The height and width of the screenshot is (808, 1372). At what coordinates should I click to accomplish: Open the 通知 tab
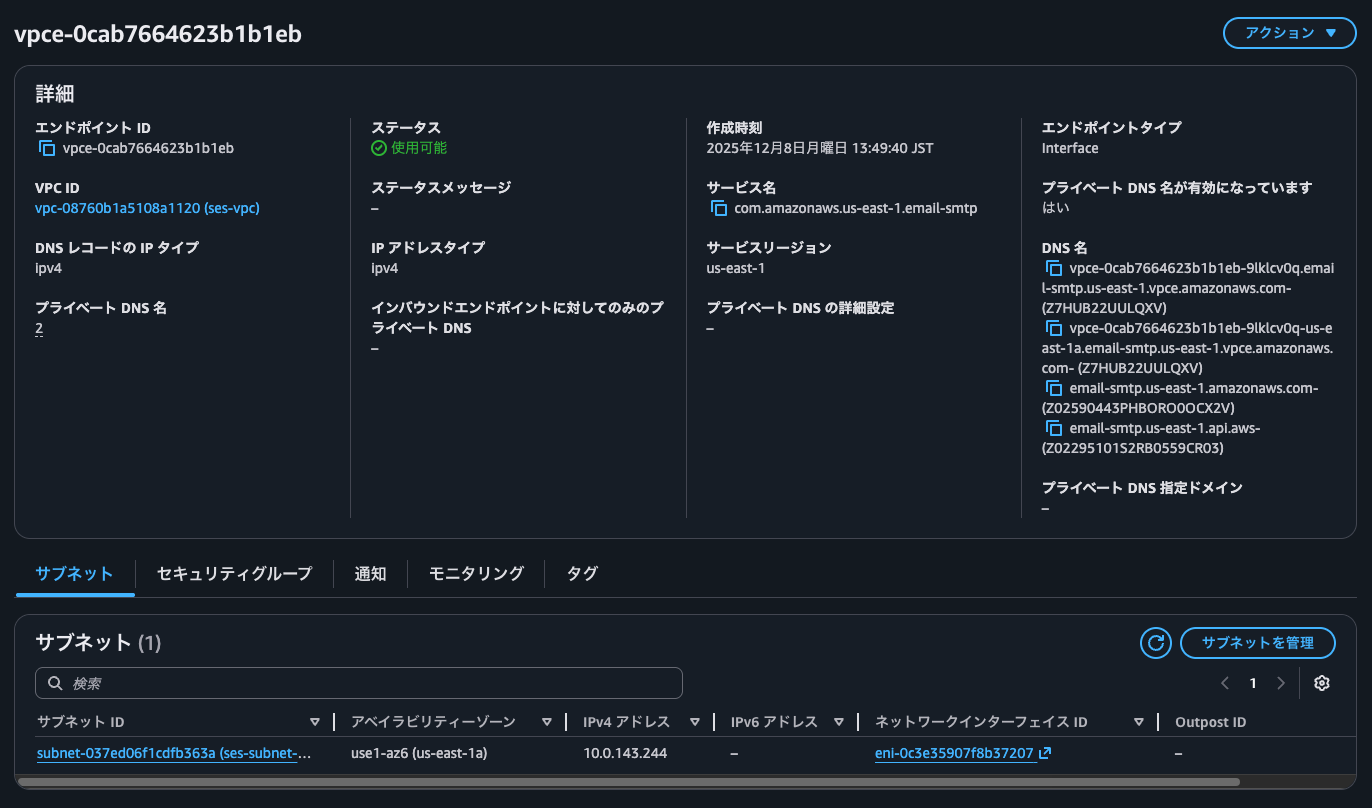click(x=370, y=573)
